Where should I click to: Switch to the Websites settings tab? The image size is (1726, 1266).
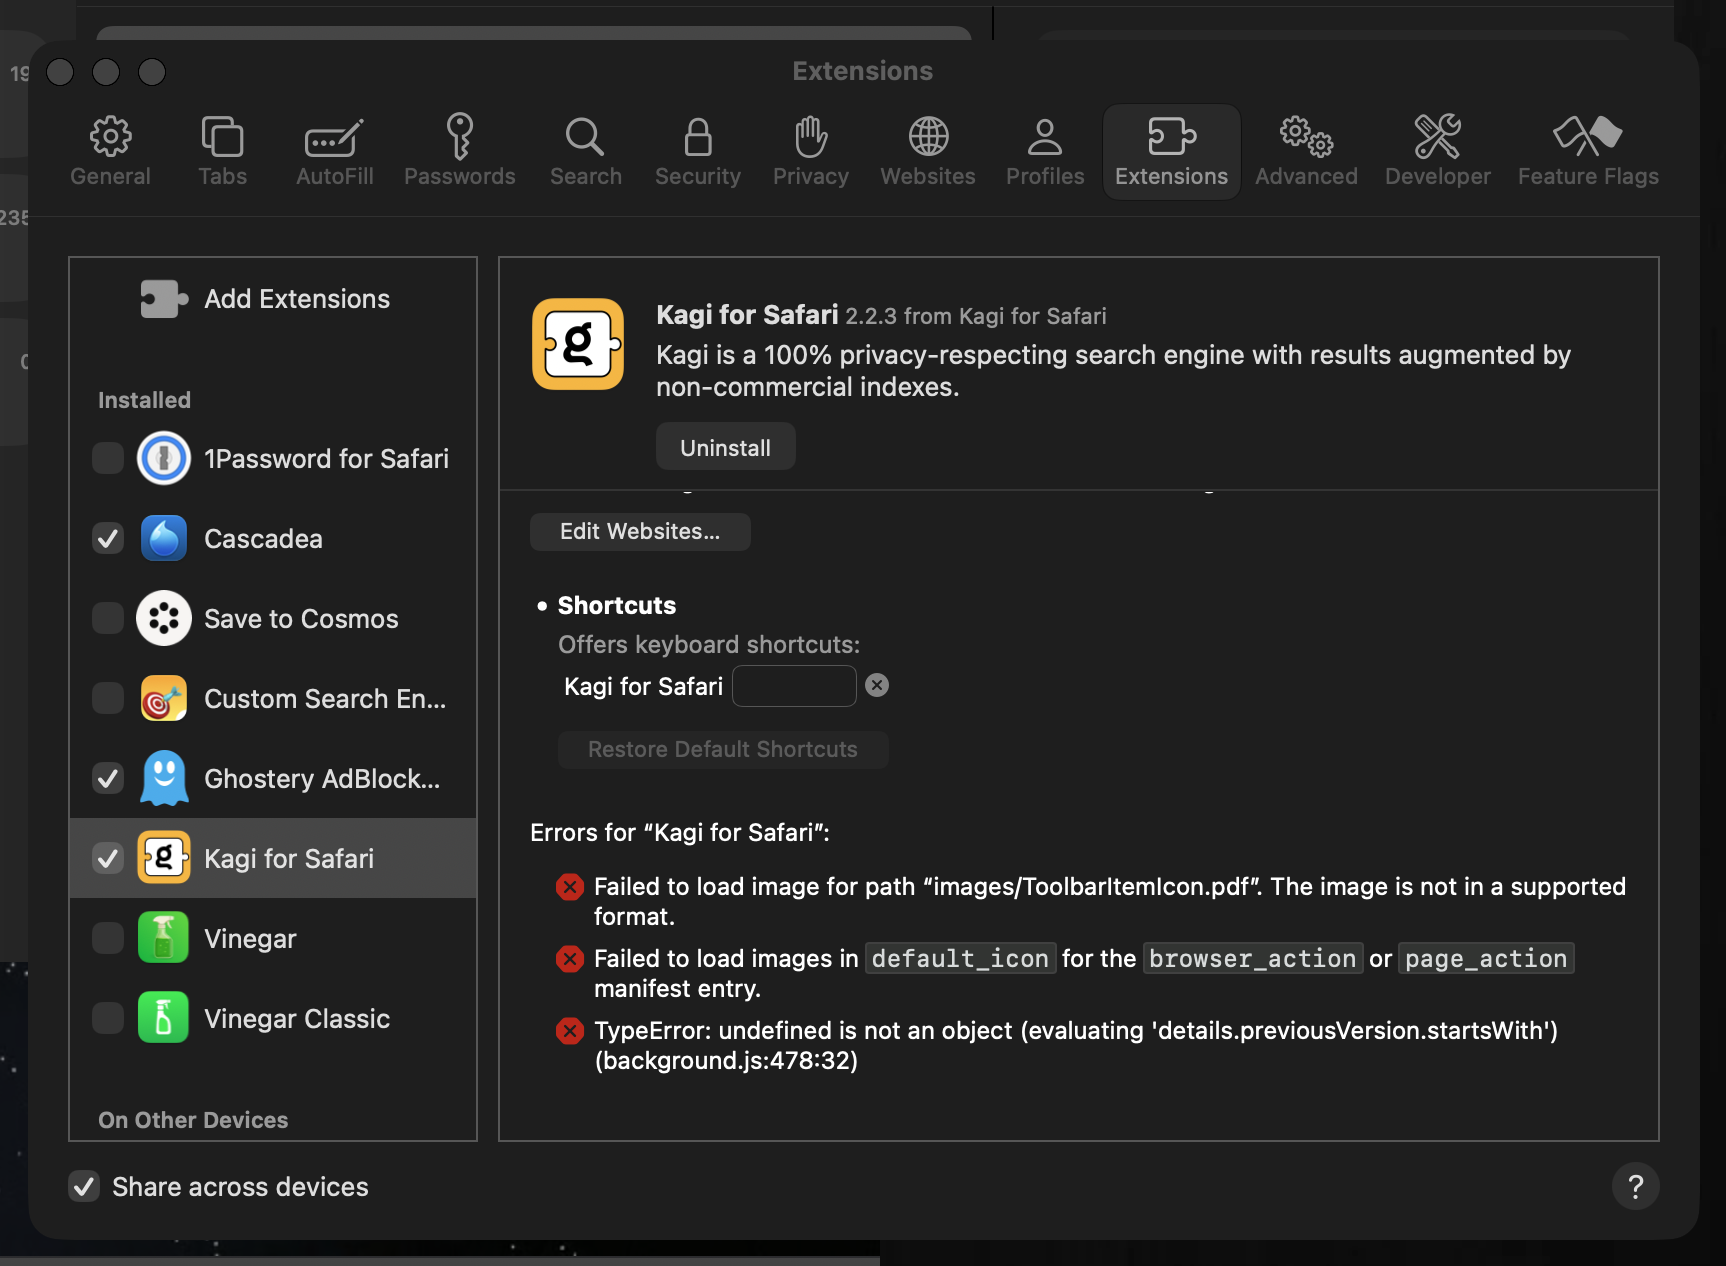(928, 151)
